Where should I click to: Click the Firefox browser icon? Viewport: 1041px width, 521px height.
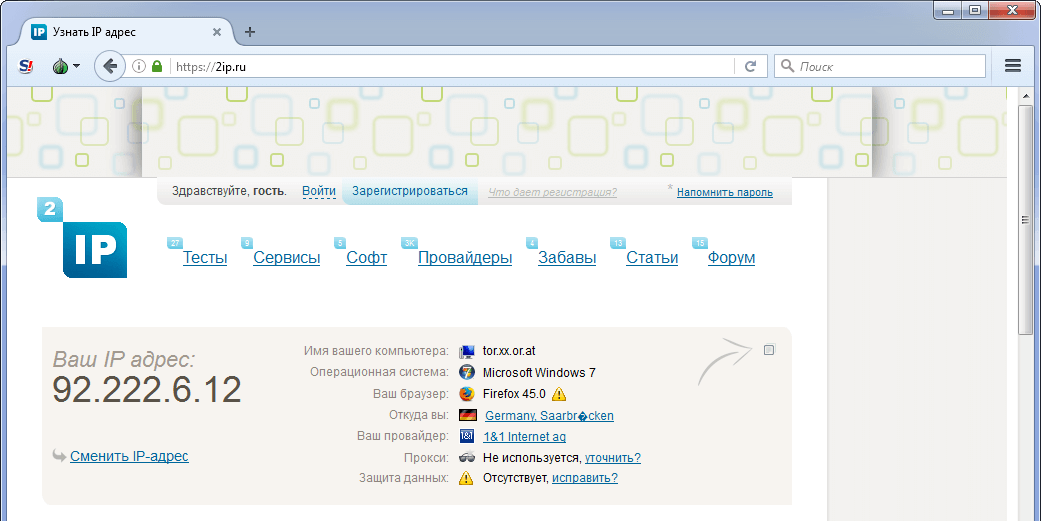[467, 394]
